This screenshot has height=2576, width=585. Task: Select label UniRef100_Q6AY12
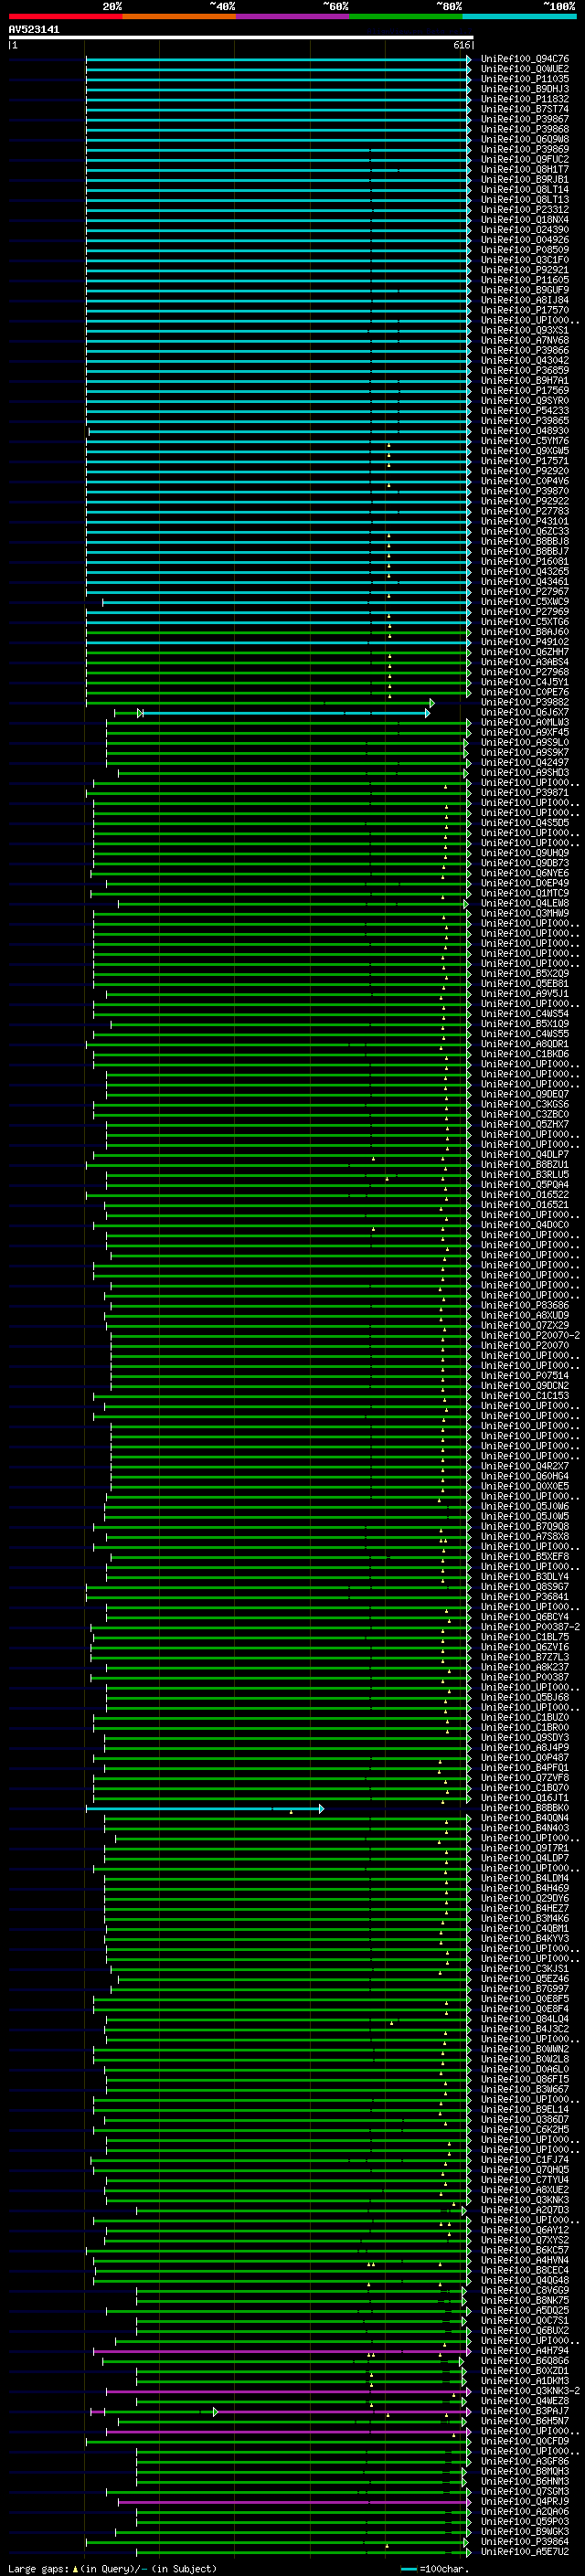[x=525, y=2230]
